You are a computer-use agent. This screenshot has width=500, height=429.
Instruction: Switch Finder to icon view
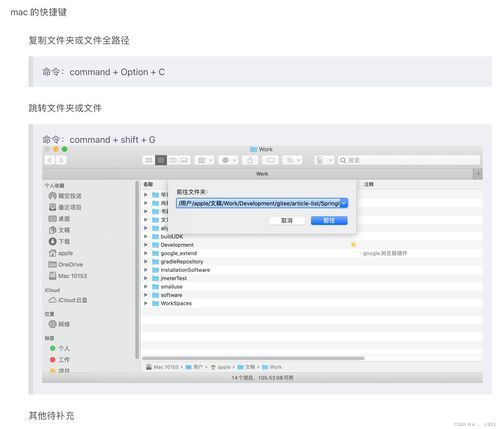tap(149, 160)
